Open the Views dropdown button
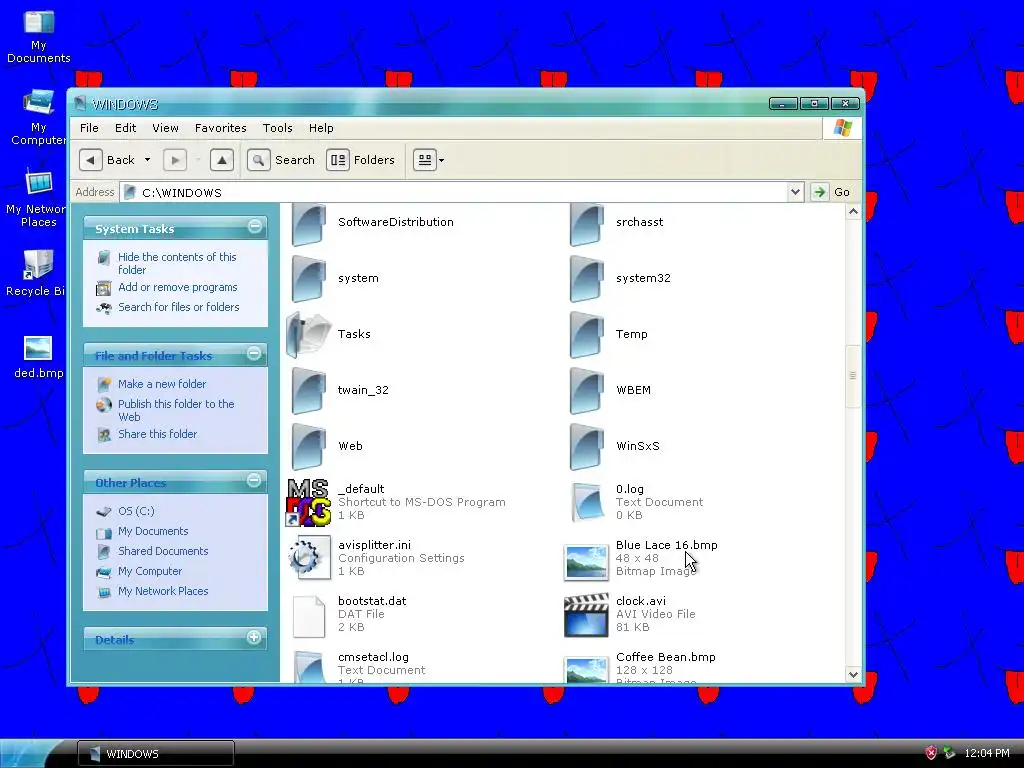Image resolution: width=1024 pixels, height=768 pixels. [429, 160]
